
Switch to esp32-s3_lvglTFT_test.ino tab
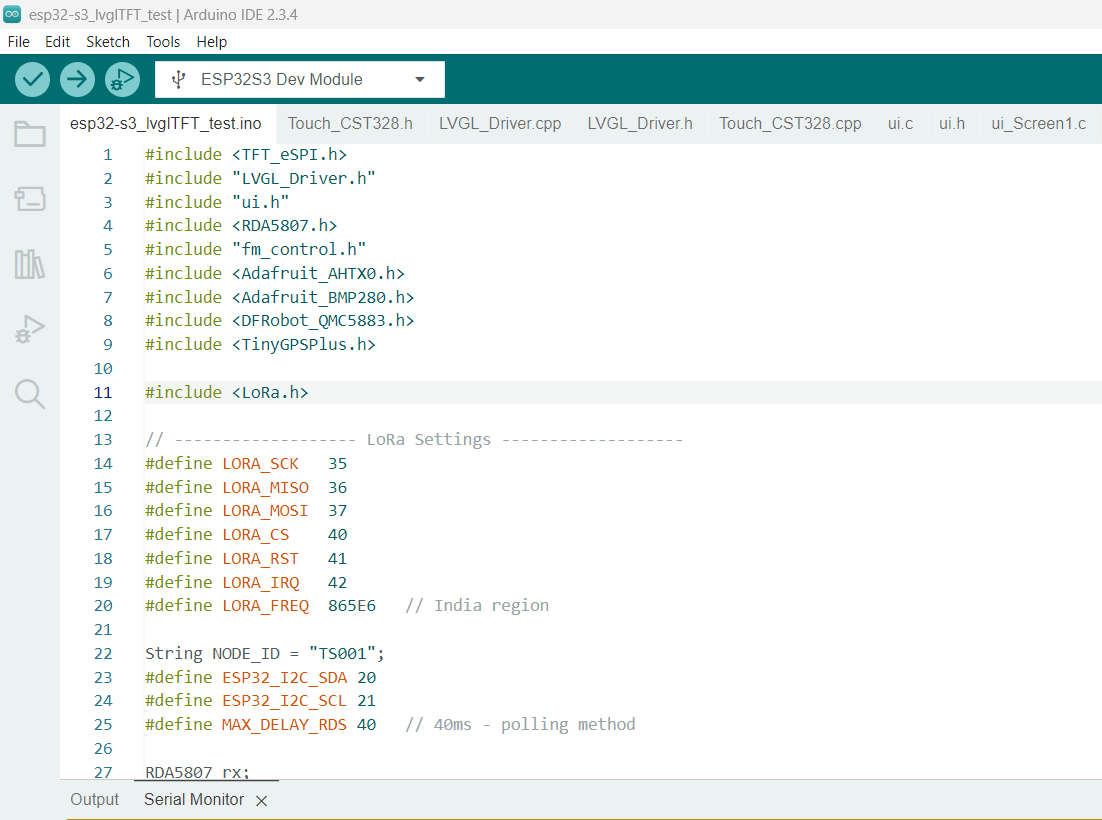(x=166, y=124)
